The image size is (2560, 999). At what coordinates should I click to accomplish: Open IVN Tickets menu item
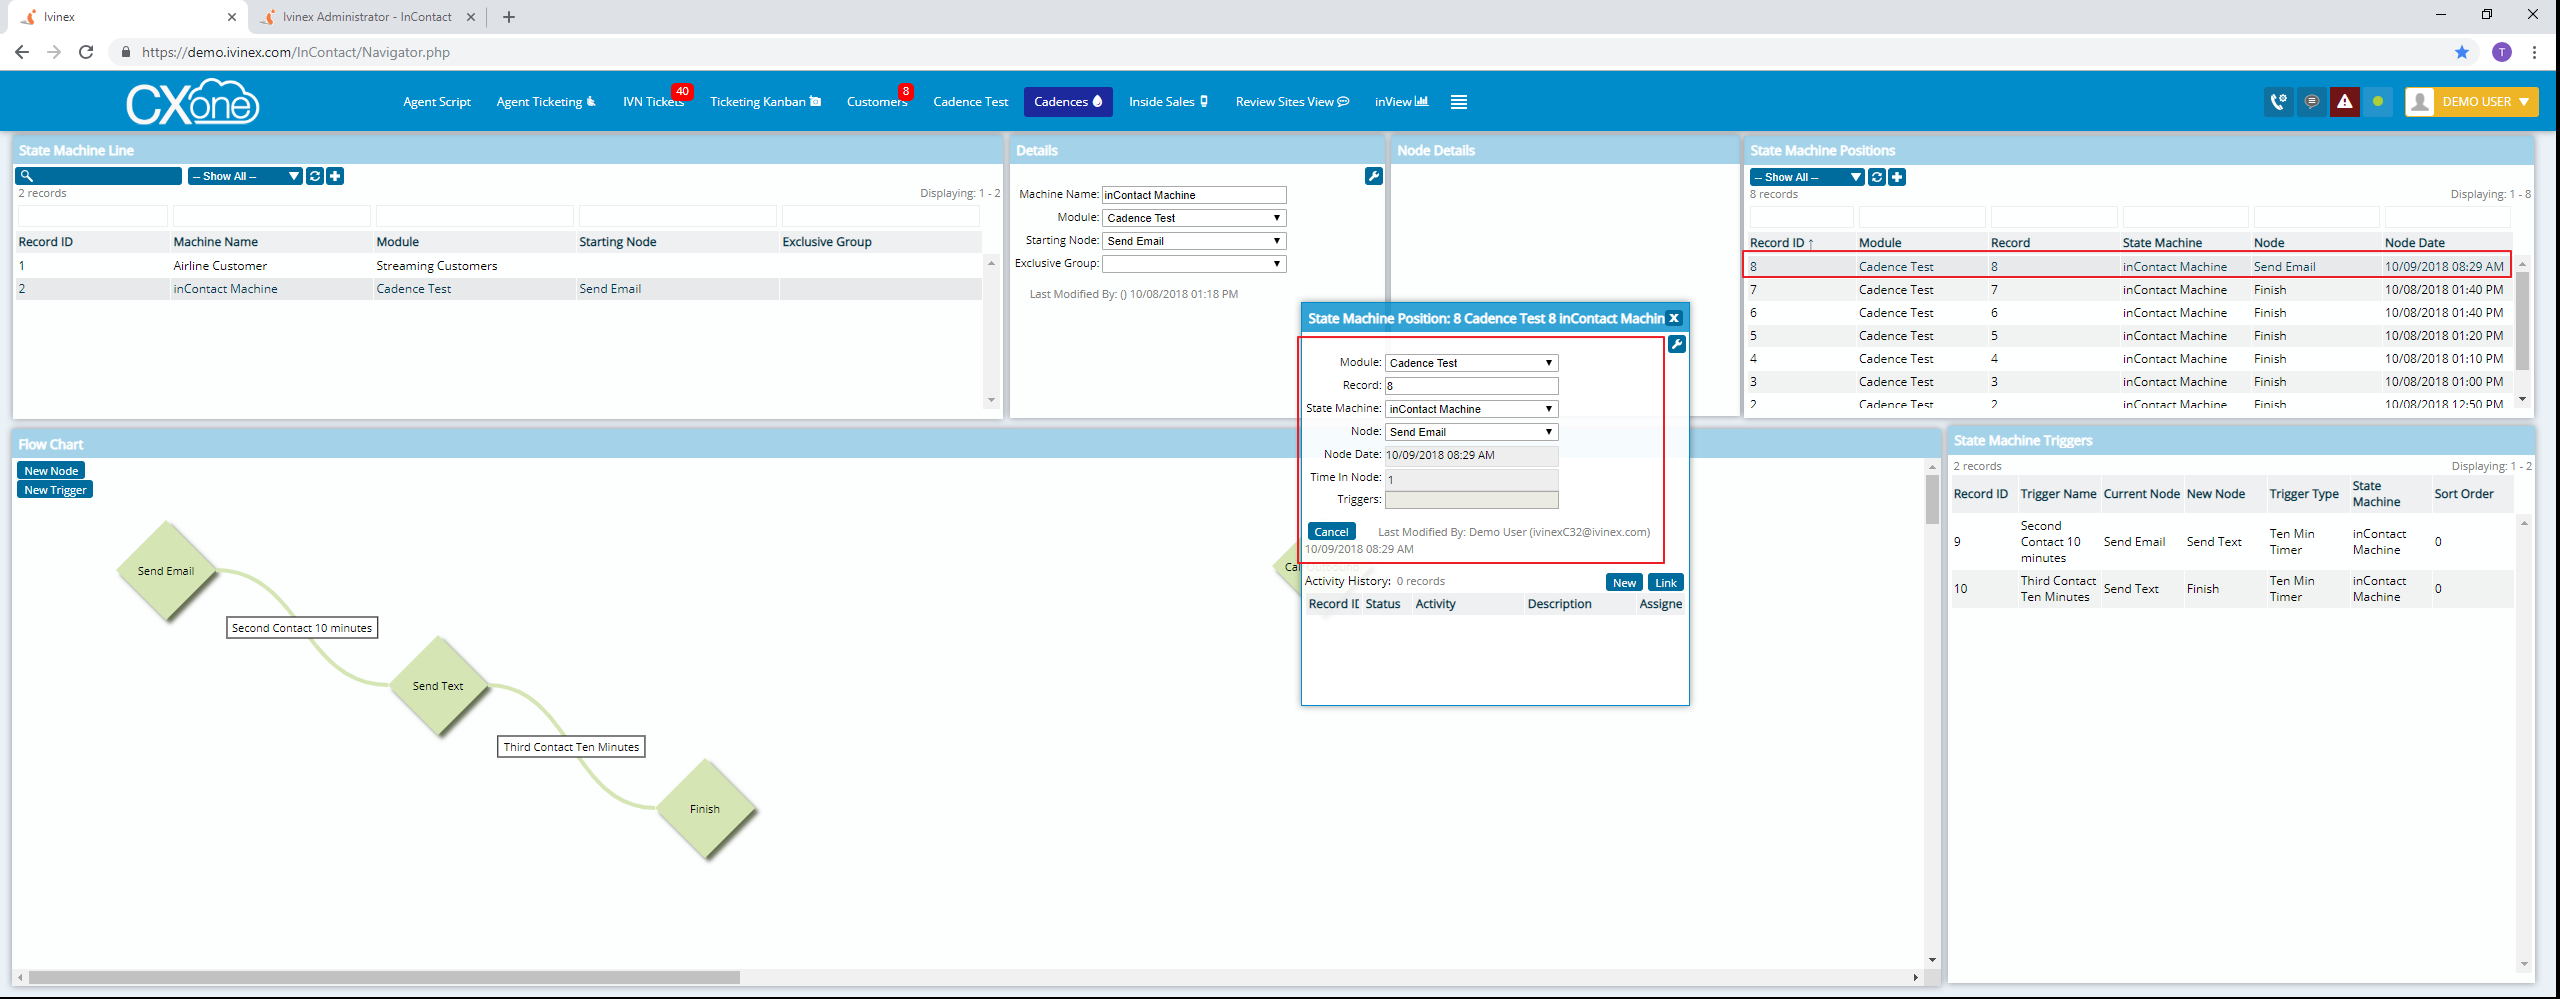click(653, 102)
